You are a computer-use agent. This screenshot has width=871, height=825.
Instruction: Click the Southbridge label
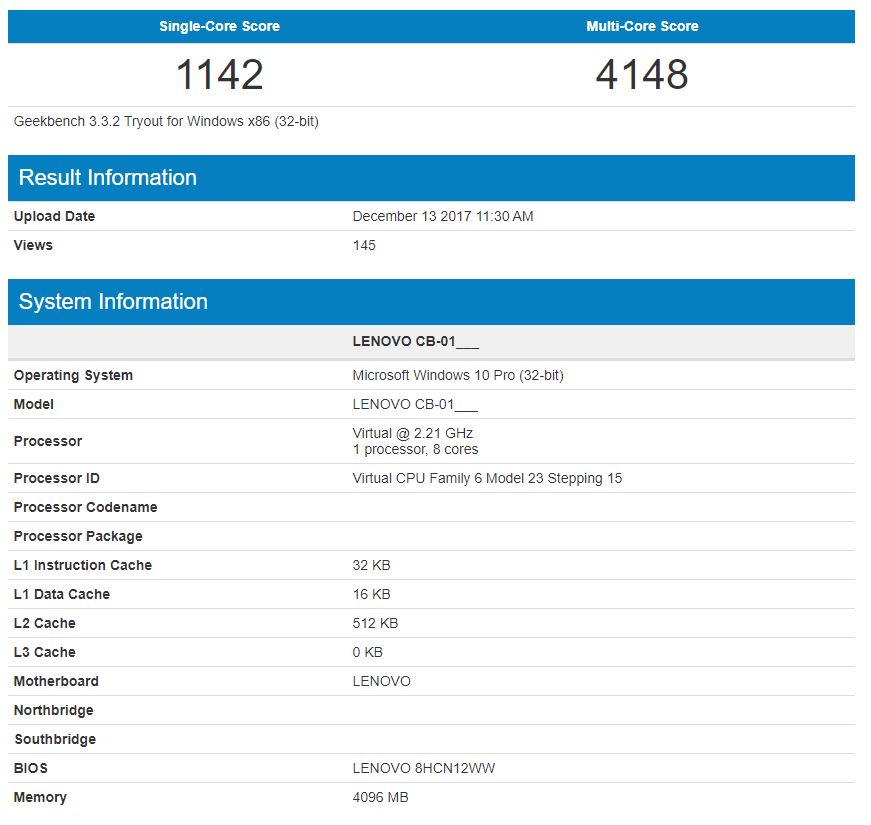[x=54, y=739]
